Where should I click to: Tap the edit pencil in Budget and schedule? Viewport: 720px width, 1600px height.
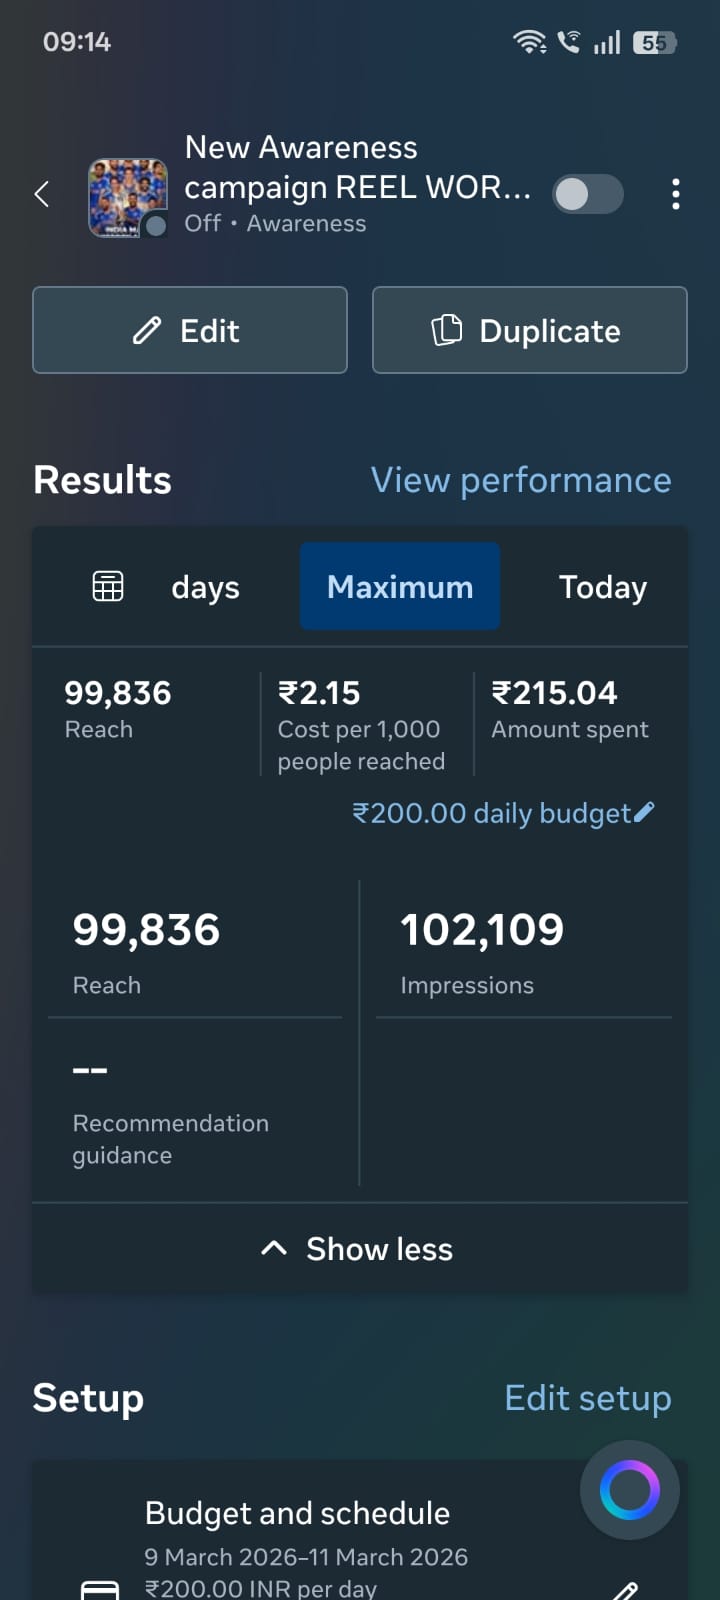(x=626, y=1590)
